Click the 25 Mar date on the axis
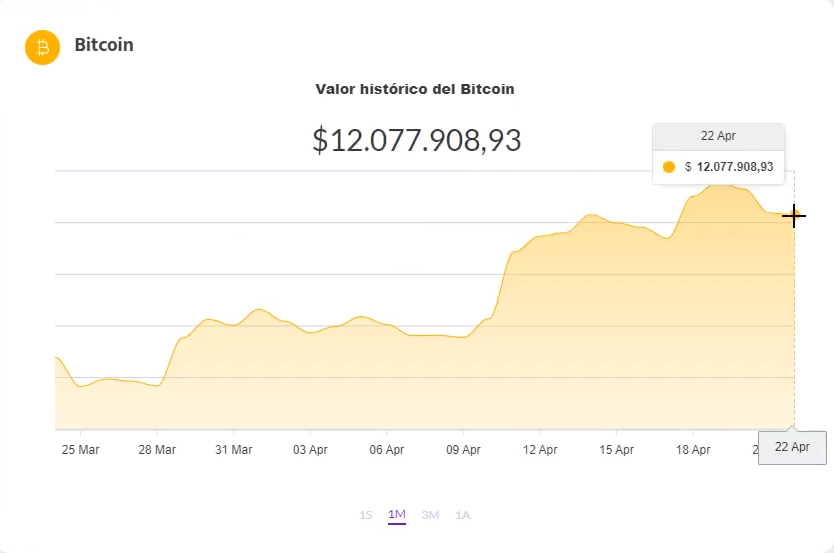The image size is (834, 553). point(81,450)
